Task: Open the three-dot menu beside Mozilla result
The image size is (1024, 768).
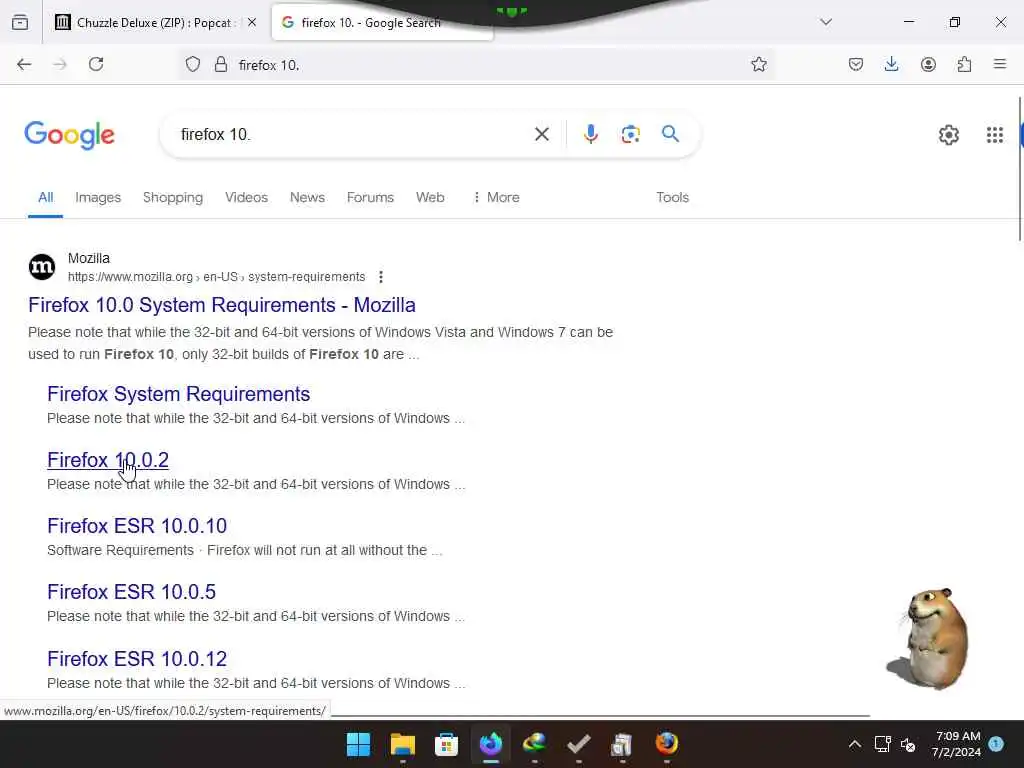Action: [381, 277]
